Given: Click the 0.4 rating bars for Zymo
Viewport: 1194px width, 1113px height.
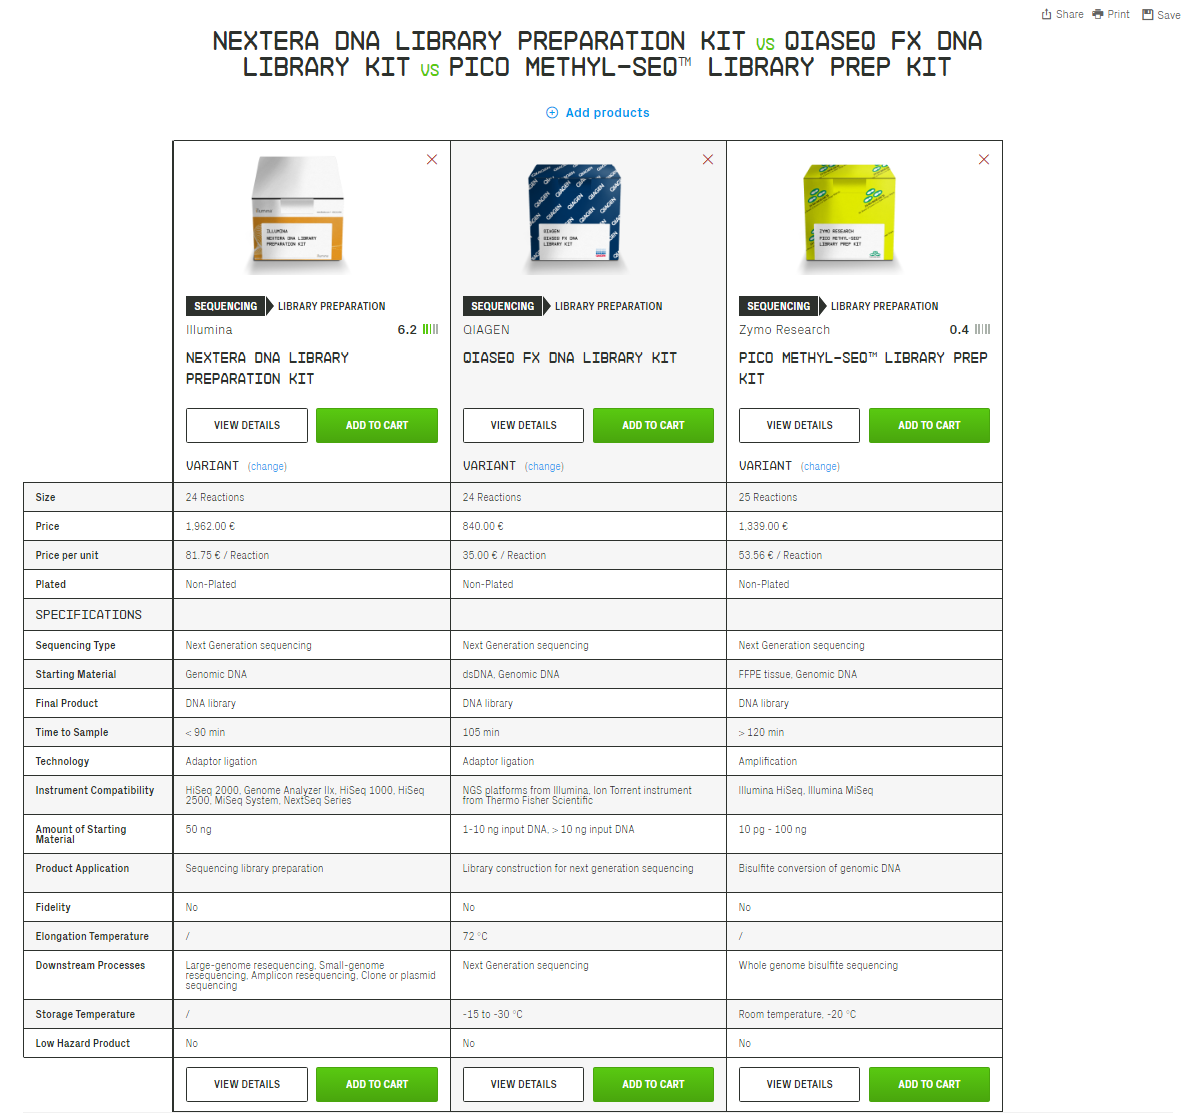Looking at the screenshot, I should click(982, 330).
